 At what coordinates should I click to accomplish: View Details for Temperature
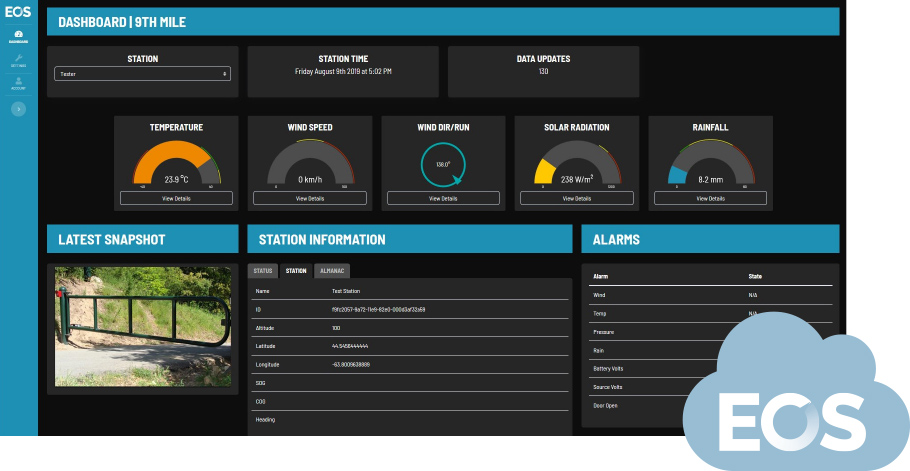[x=176, y=198]
